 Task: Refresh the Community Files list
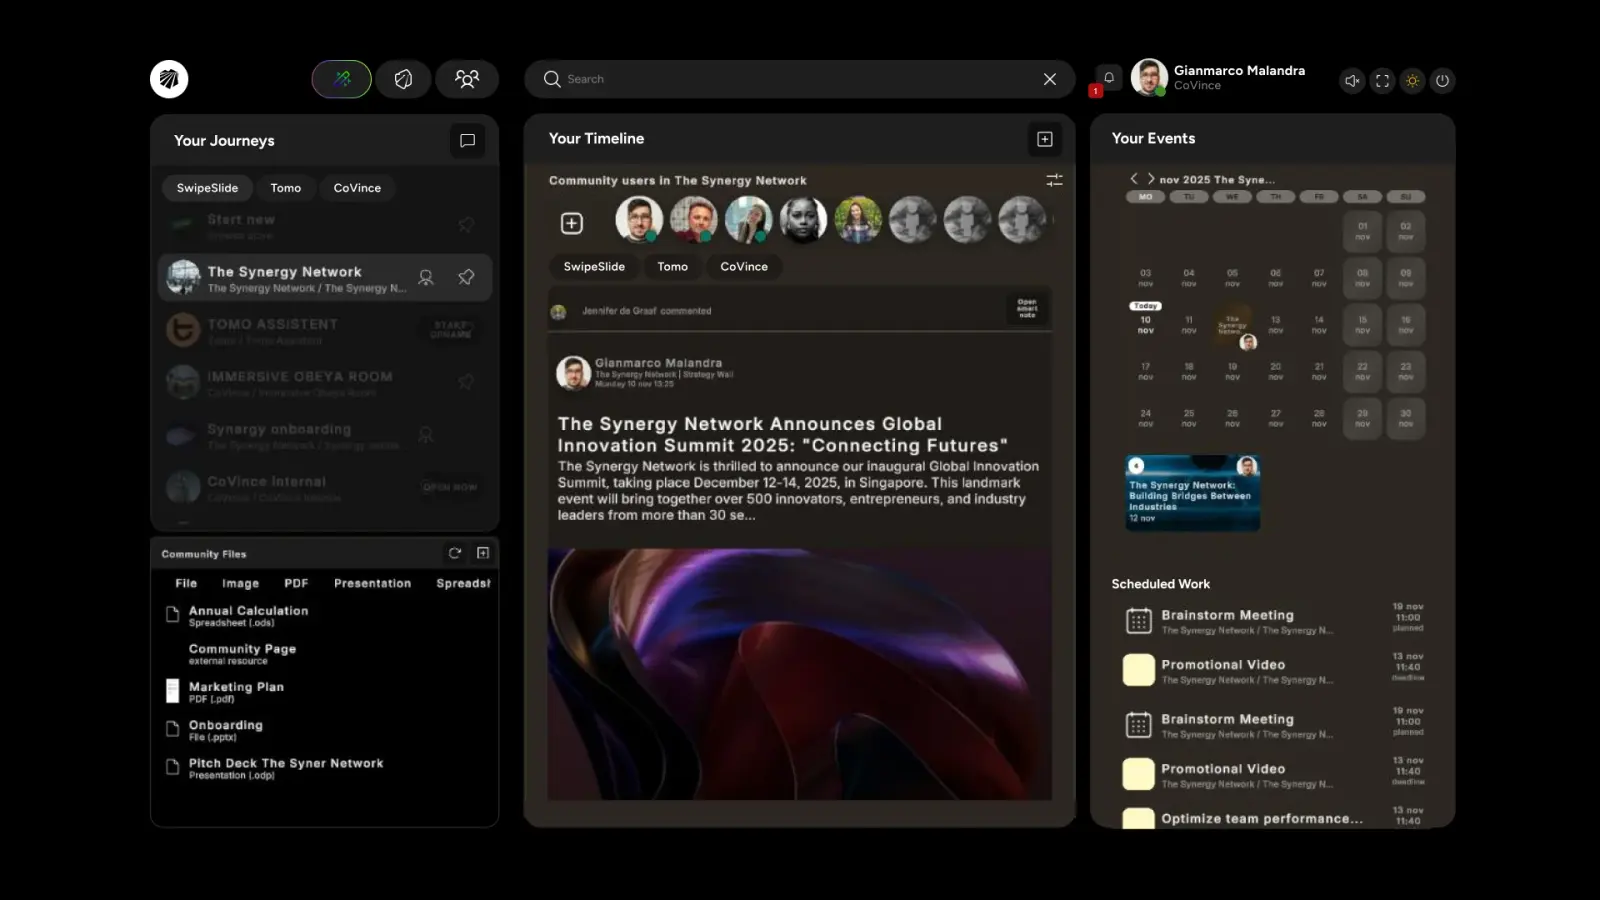[455, 553]
